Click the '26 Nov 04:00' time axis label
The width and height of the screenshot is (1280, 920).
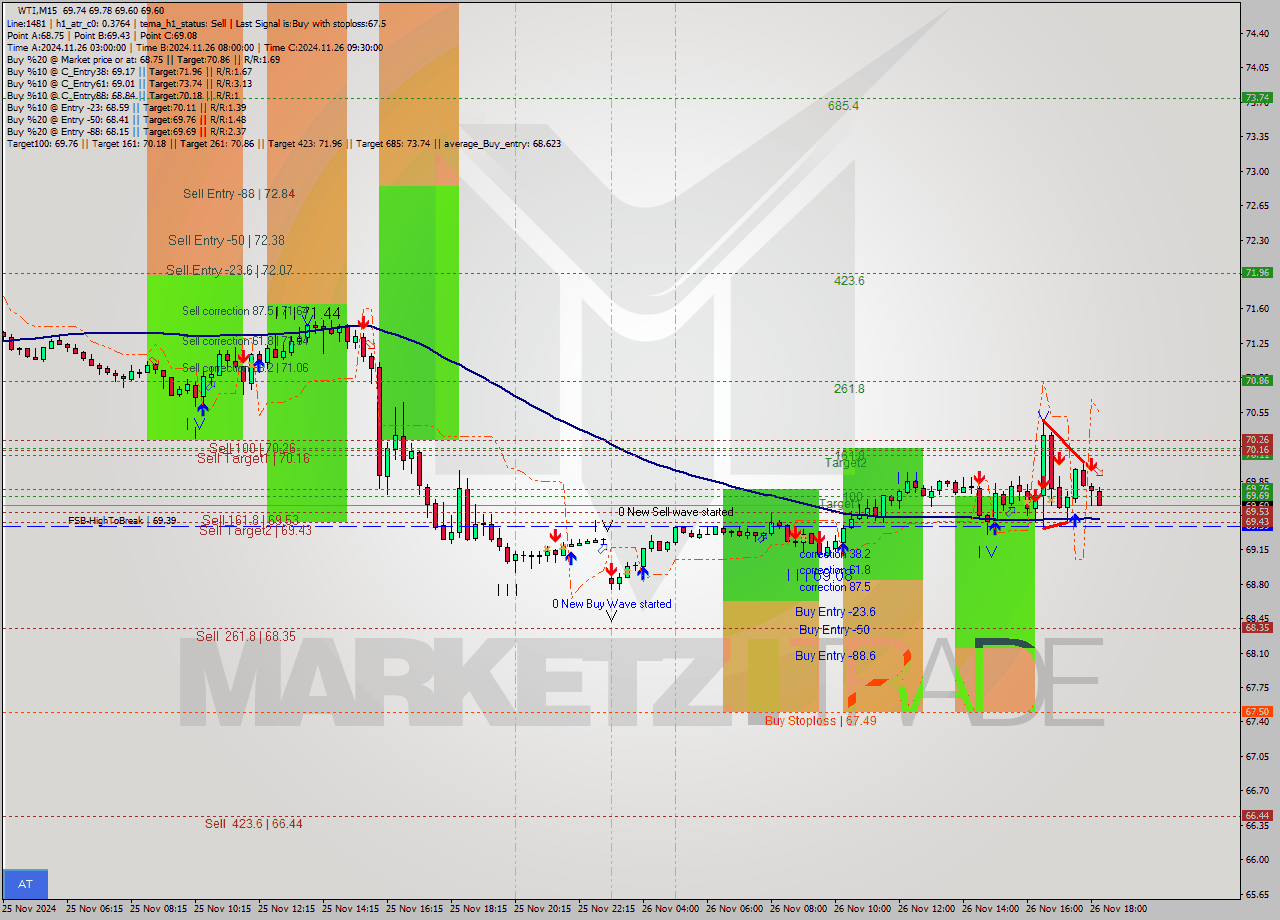point(670,909)
